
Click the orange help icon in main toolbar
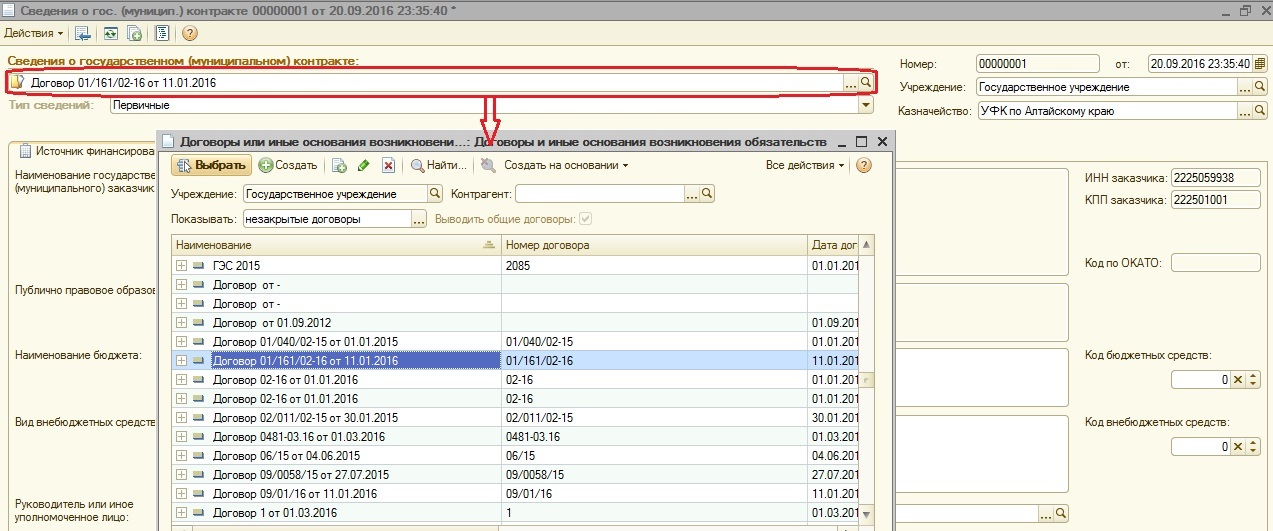tap(189, 33)
